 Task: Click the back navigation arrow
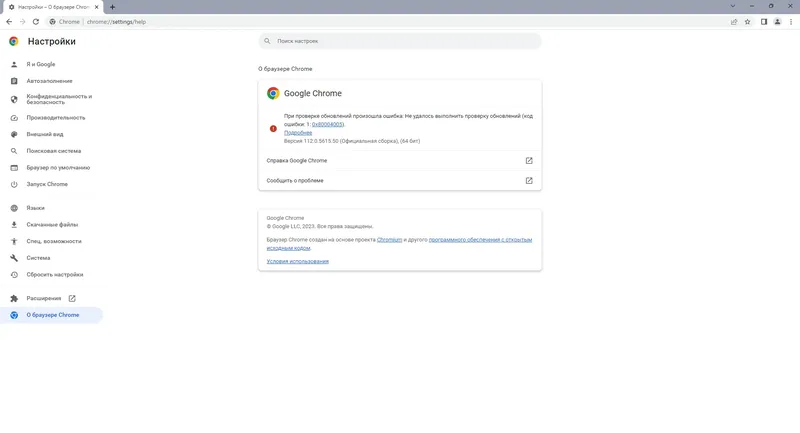click(9, 21)
